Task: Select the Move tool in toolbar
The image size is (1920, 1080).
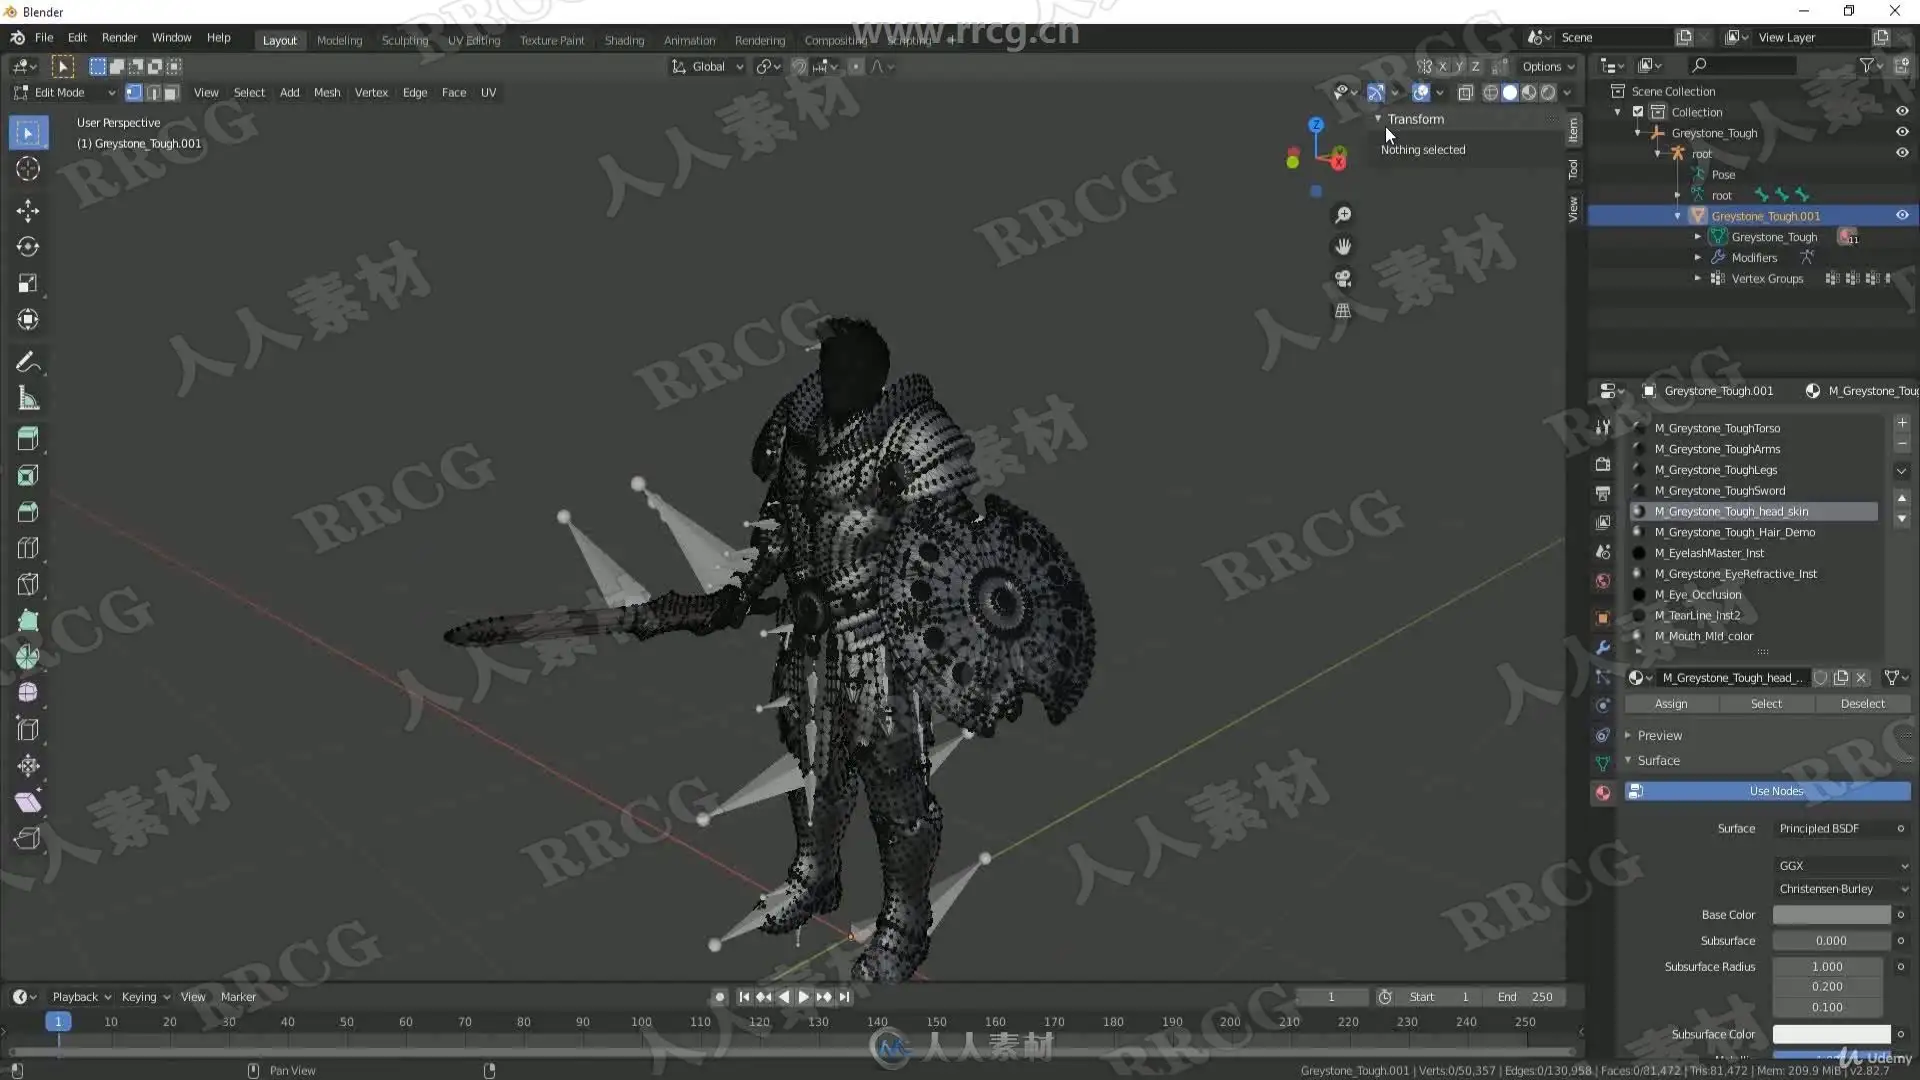Action: click(28, 210)
